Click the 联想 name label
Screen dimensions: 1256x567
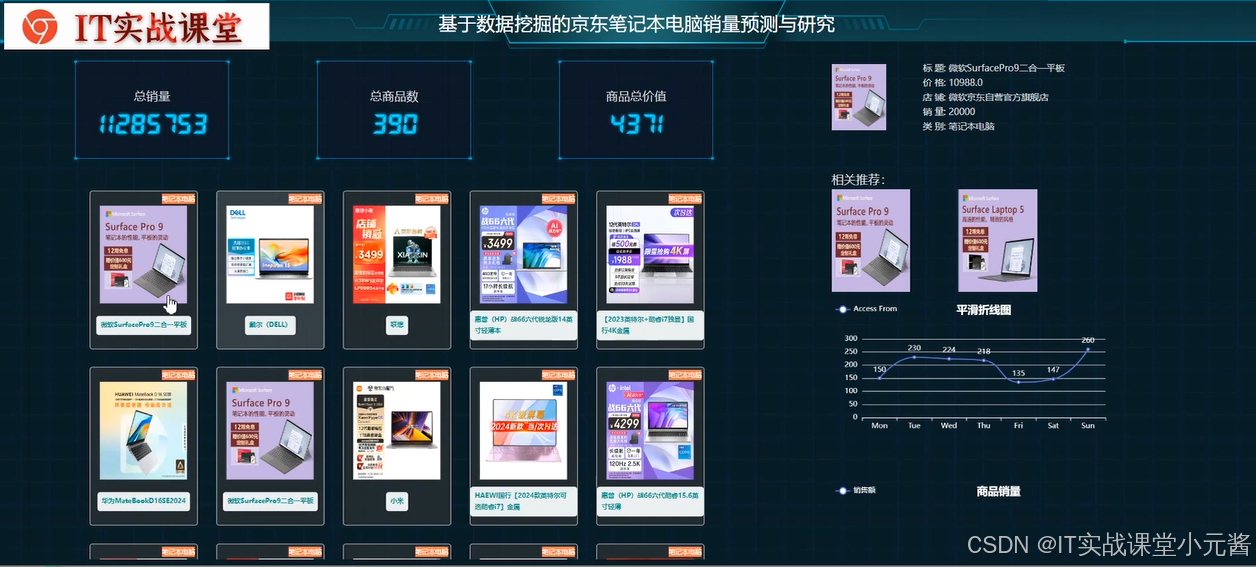[397, 325]
